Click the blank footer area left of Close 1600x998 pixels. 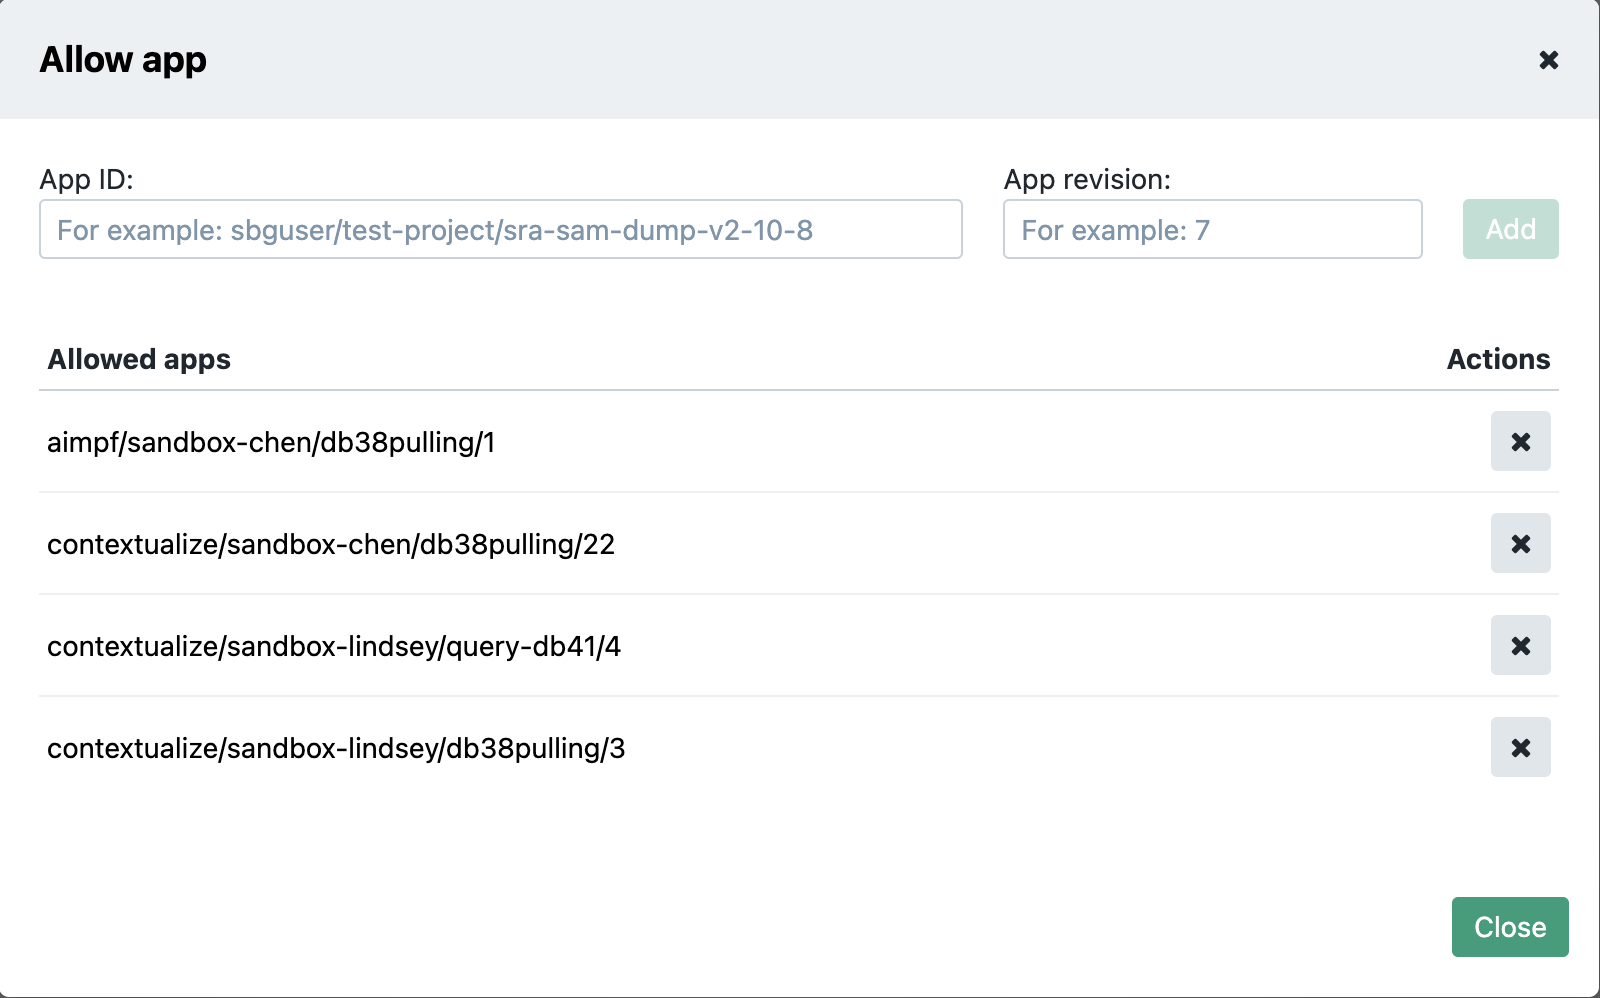700,927
